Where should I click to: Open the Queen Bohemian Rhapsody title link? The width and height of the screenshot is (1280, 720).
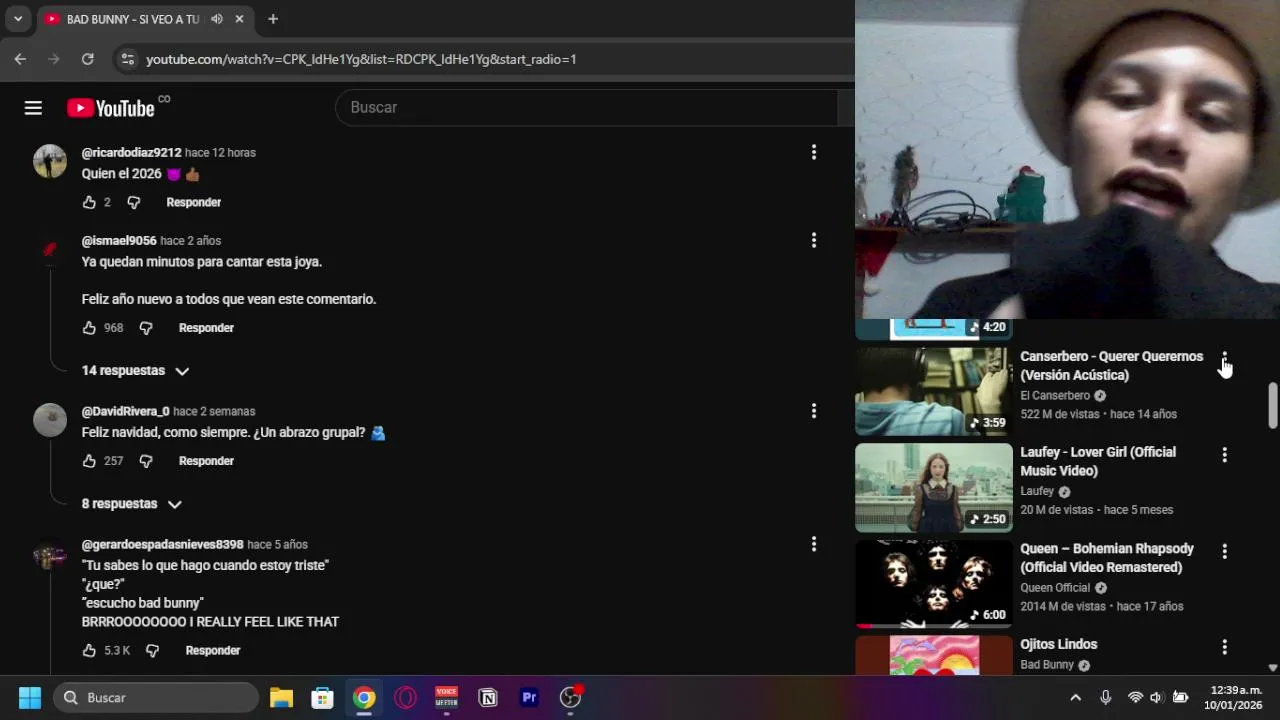(x=1107, y=558)
